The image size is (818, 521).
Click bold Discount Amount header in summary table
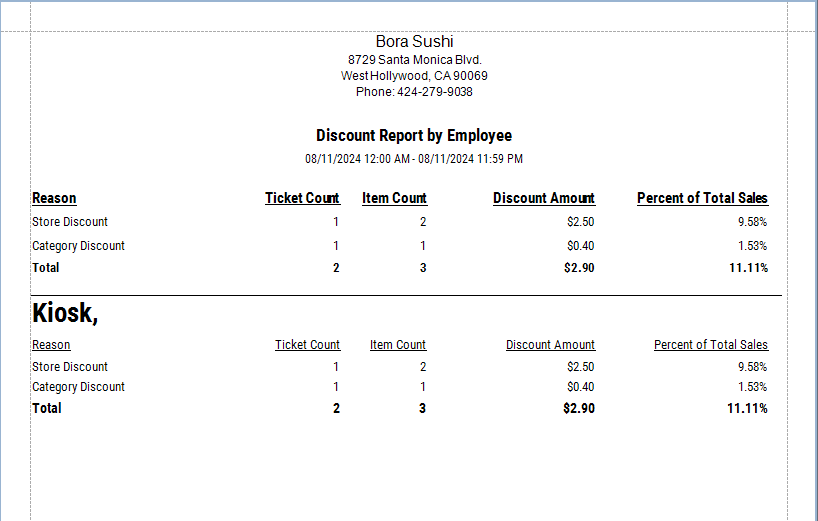point(543,198)
